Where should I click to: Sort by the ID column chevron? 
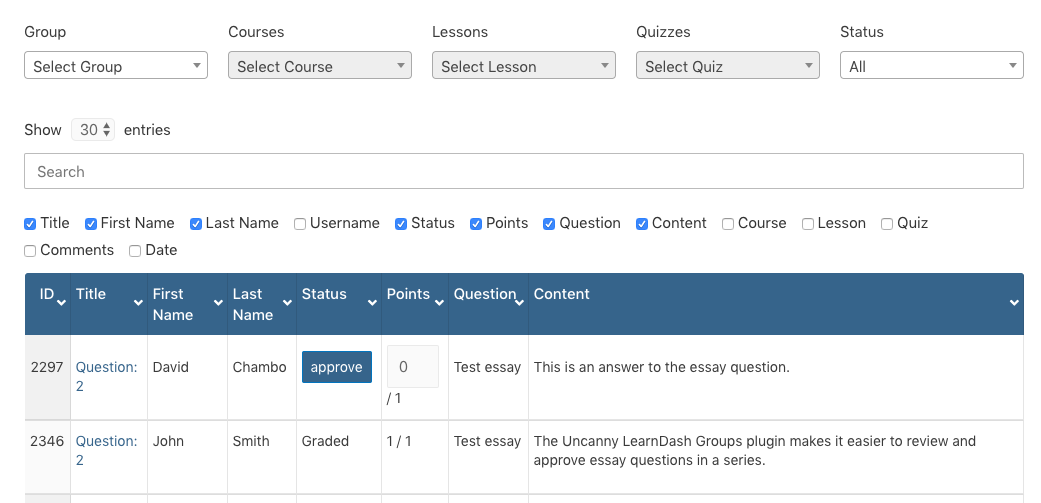coord(62,302)
